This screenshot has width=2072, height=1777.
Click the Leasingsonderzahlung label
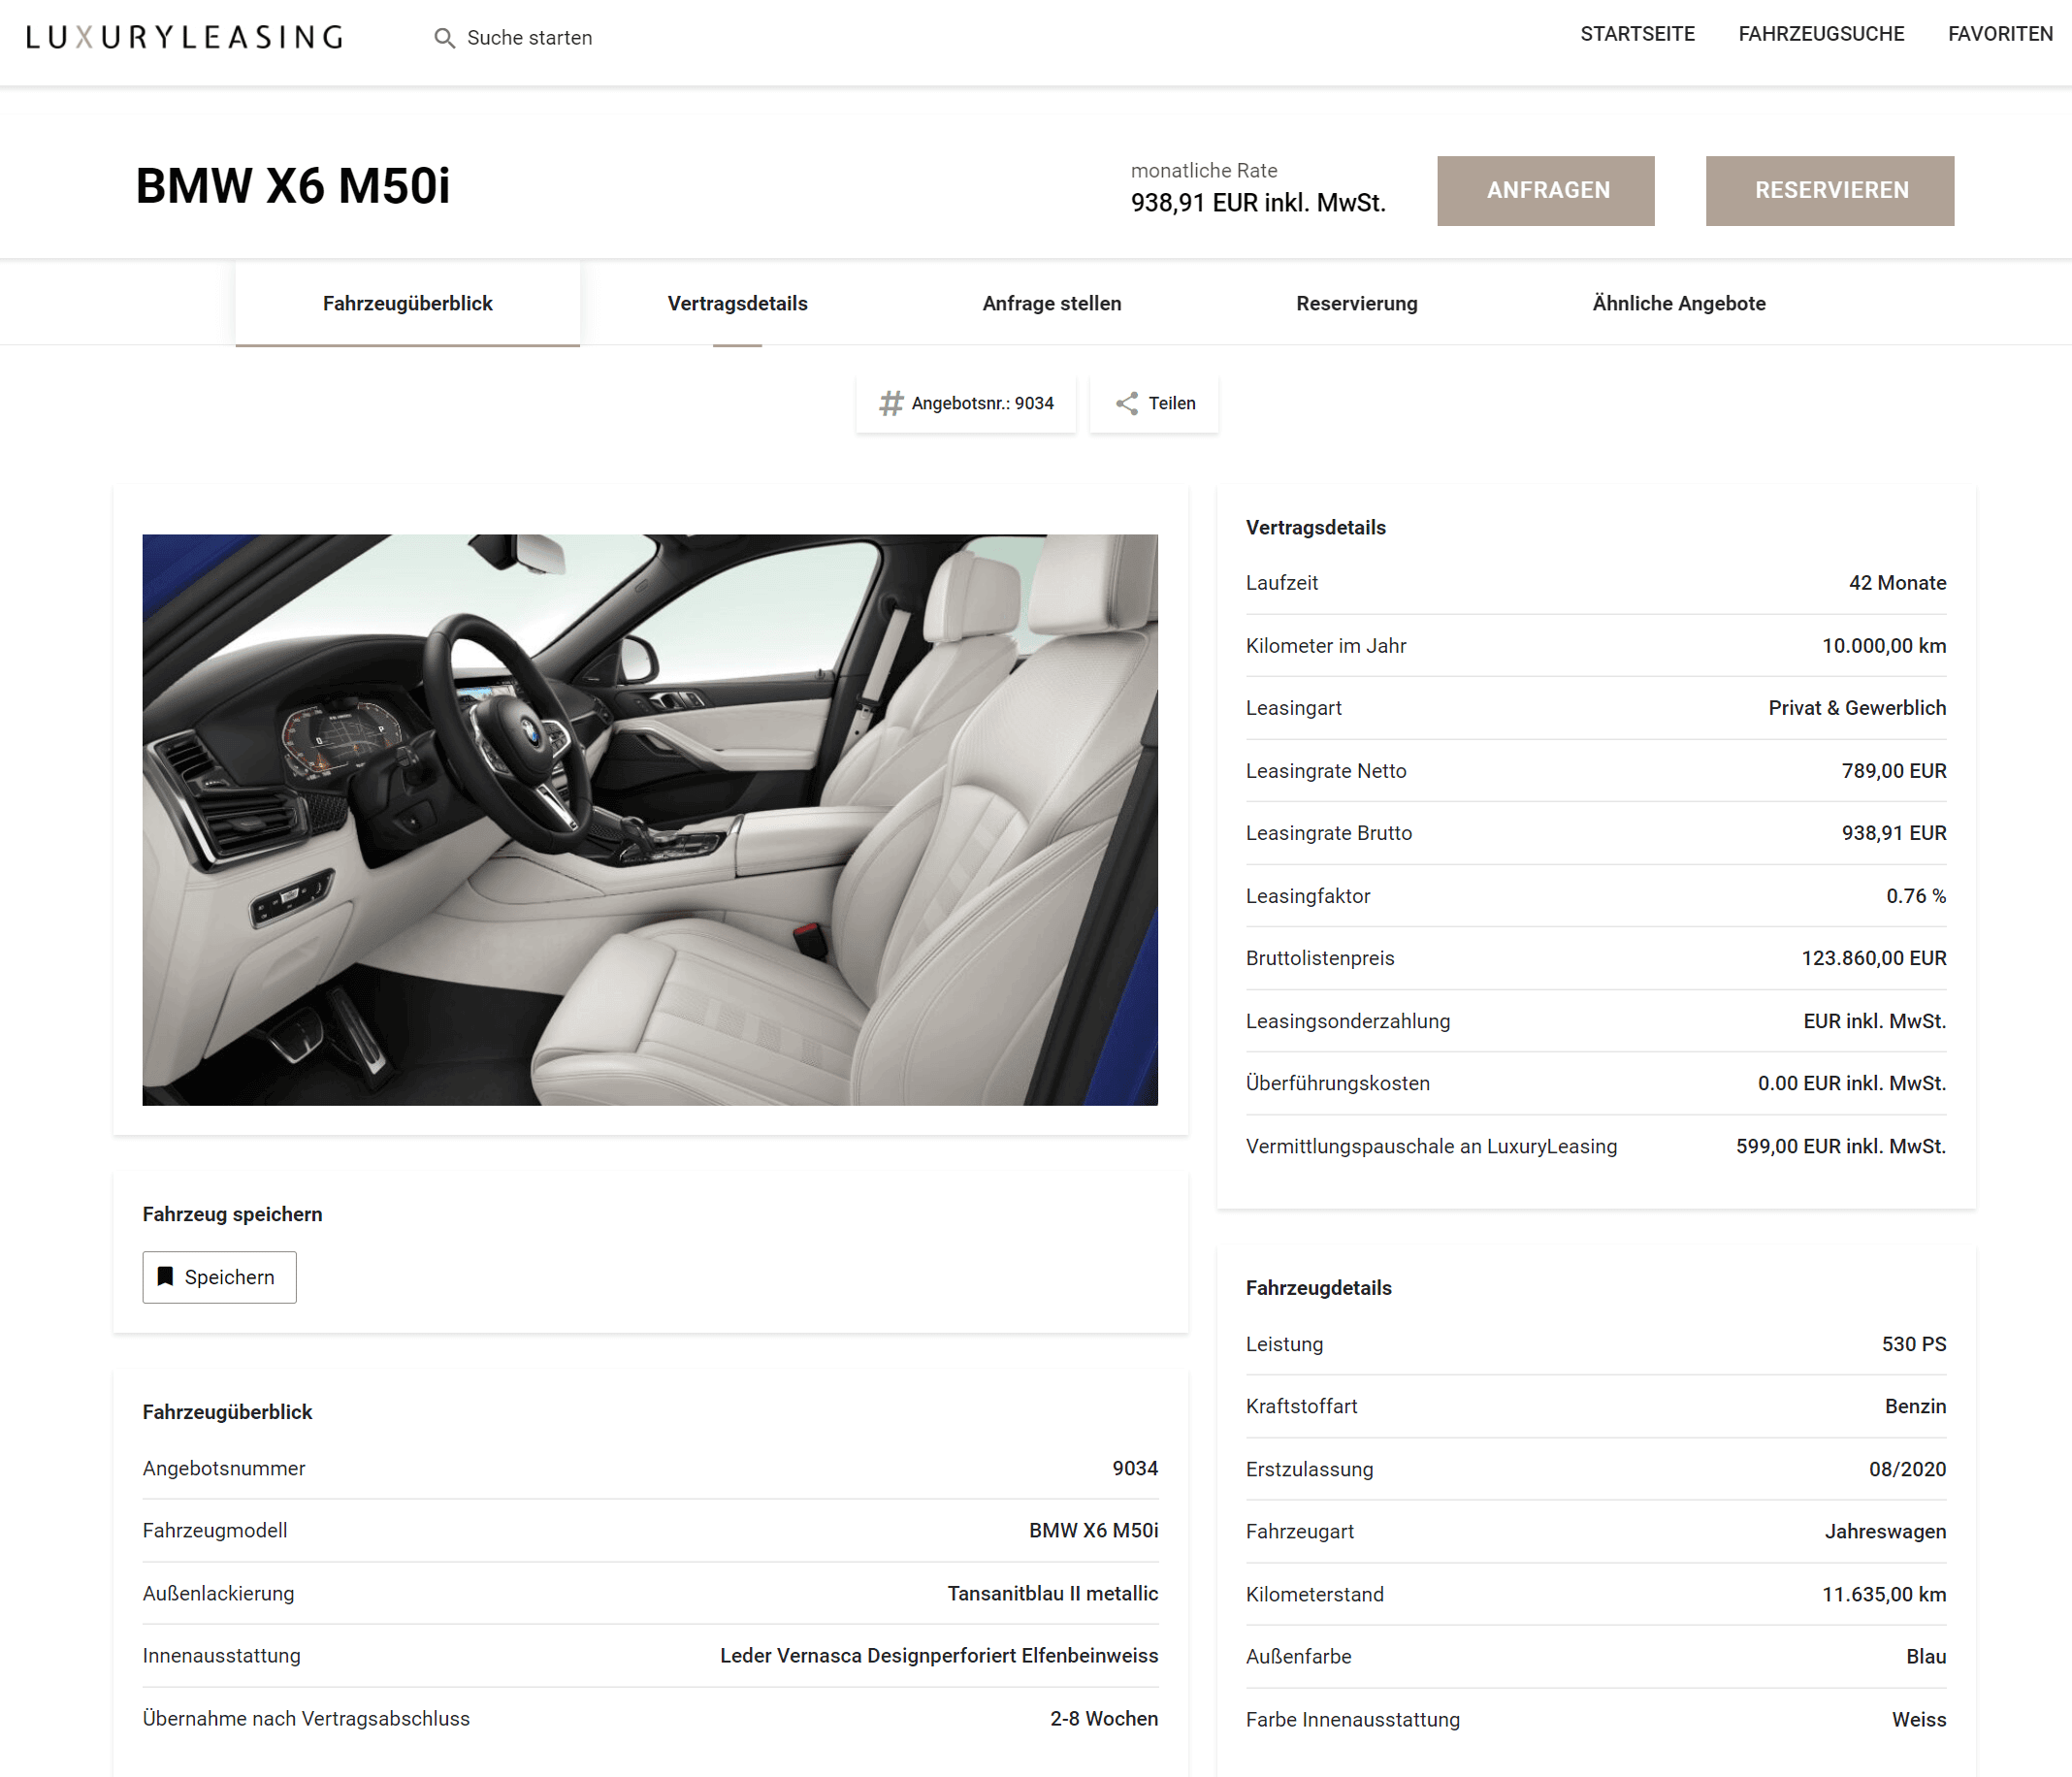click(1348, 1021)
